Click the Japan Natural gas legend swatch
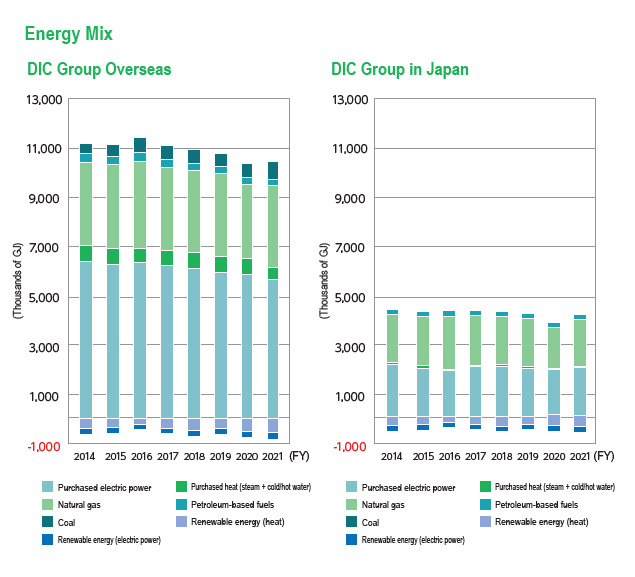 point(352,504)
